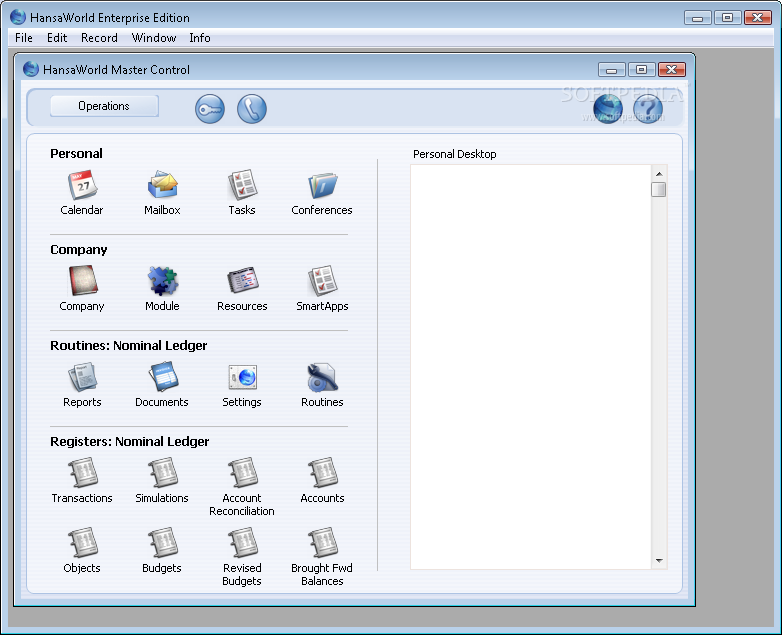Open the SmartApps icon
The height and width of the screenshot is (635, 782).
pyautogui.click(x=322, y=281)
